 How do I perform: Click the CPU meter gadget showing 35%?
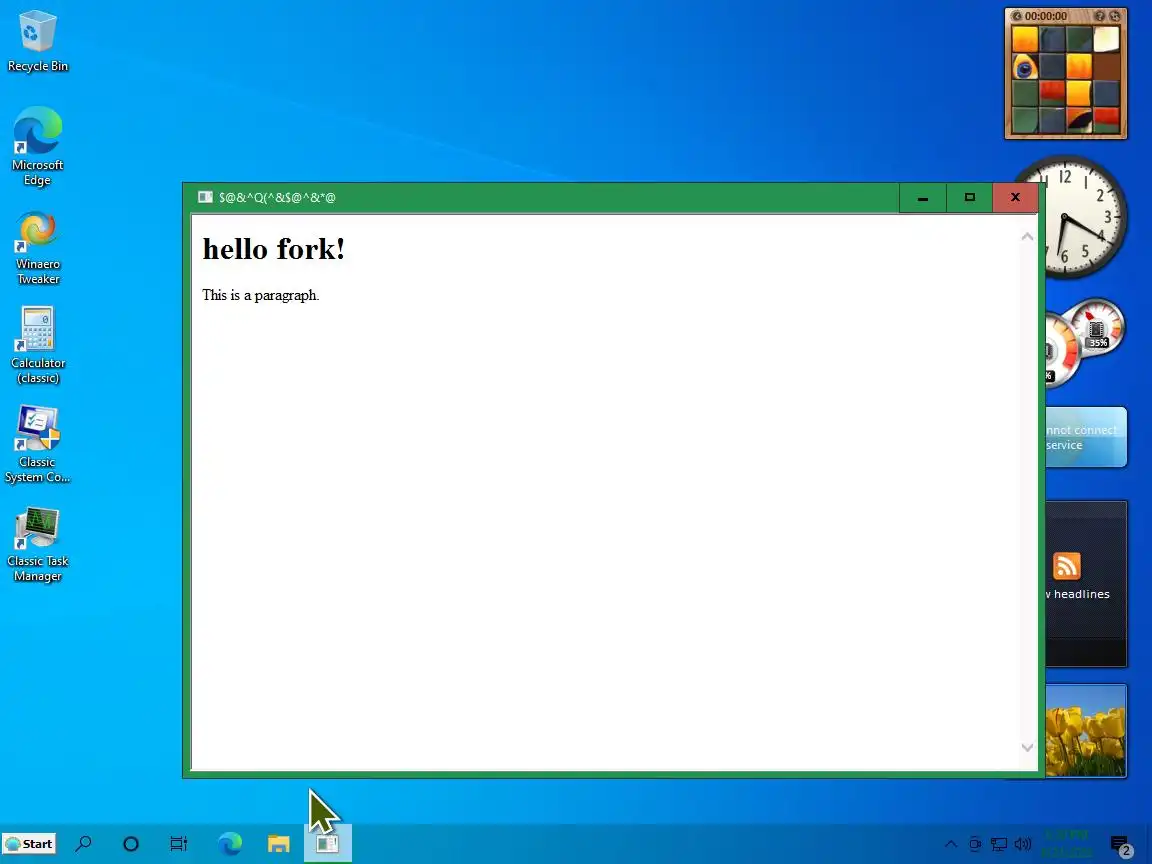[x=1097, y=327]
